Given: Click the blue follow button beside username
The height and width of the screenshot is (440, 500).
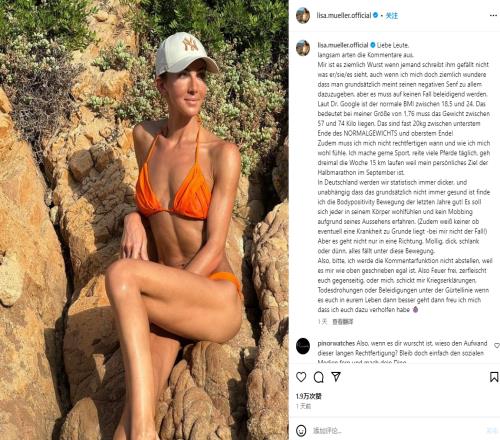Looking at the screenshot, I should tap(392, 15).
